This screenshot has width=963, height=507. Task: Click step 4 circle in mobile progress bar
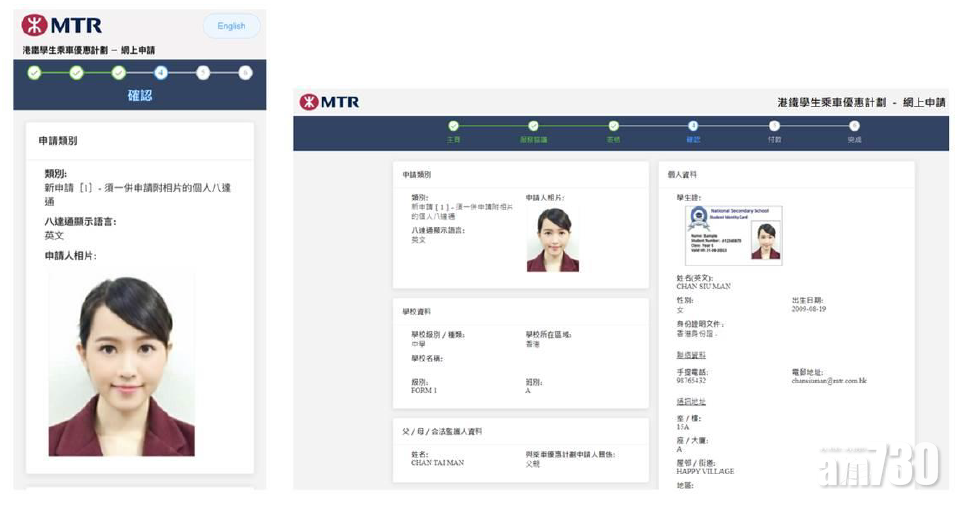point(161,72)
